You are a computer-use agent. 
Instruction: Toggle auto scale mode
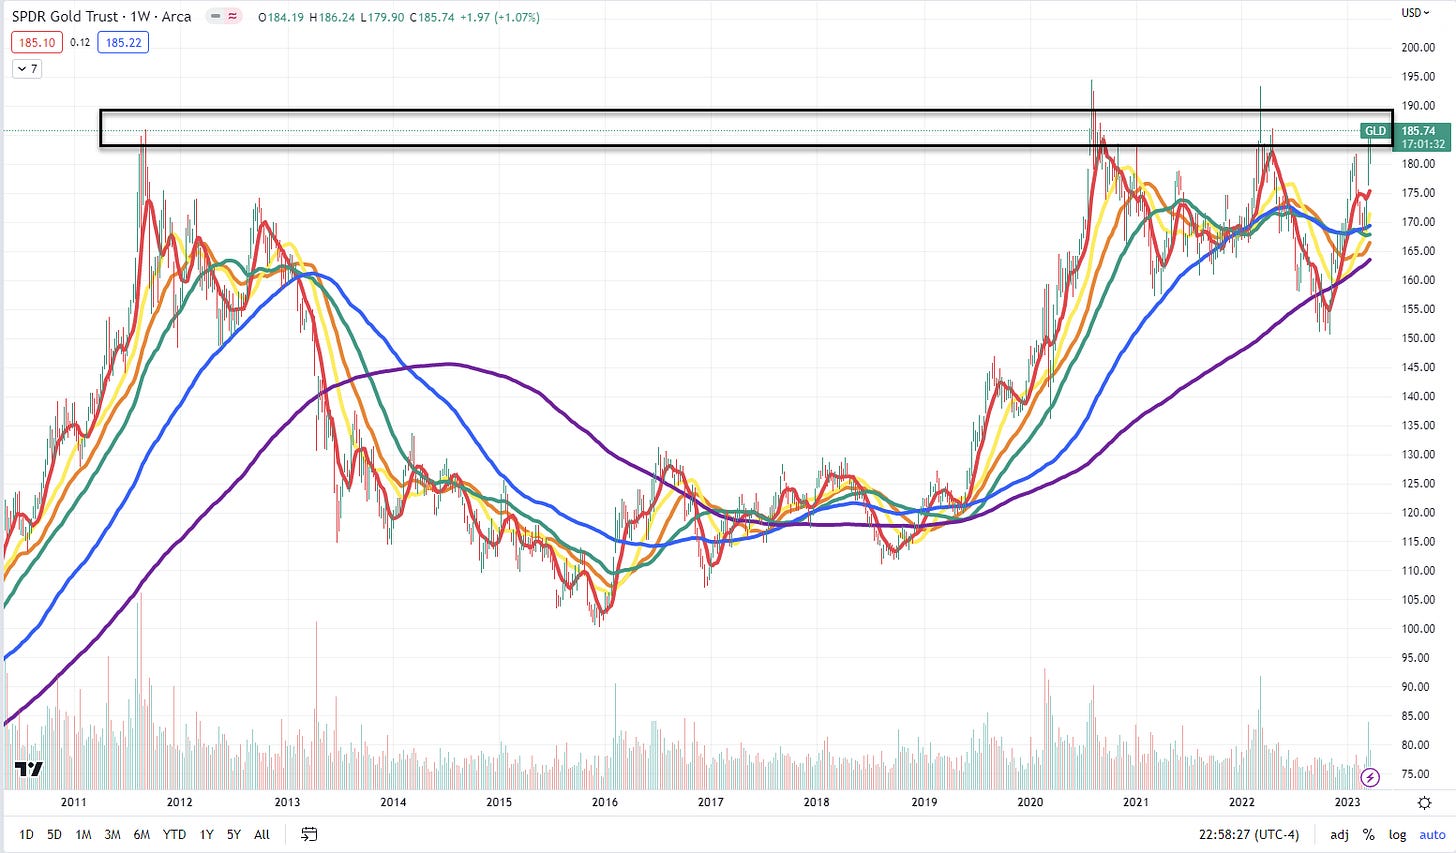tap(1432, 834)
